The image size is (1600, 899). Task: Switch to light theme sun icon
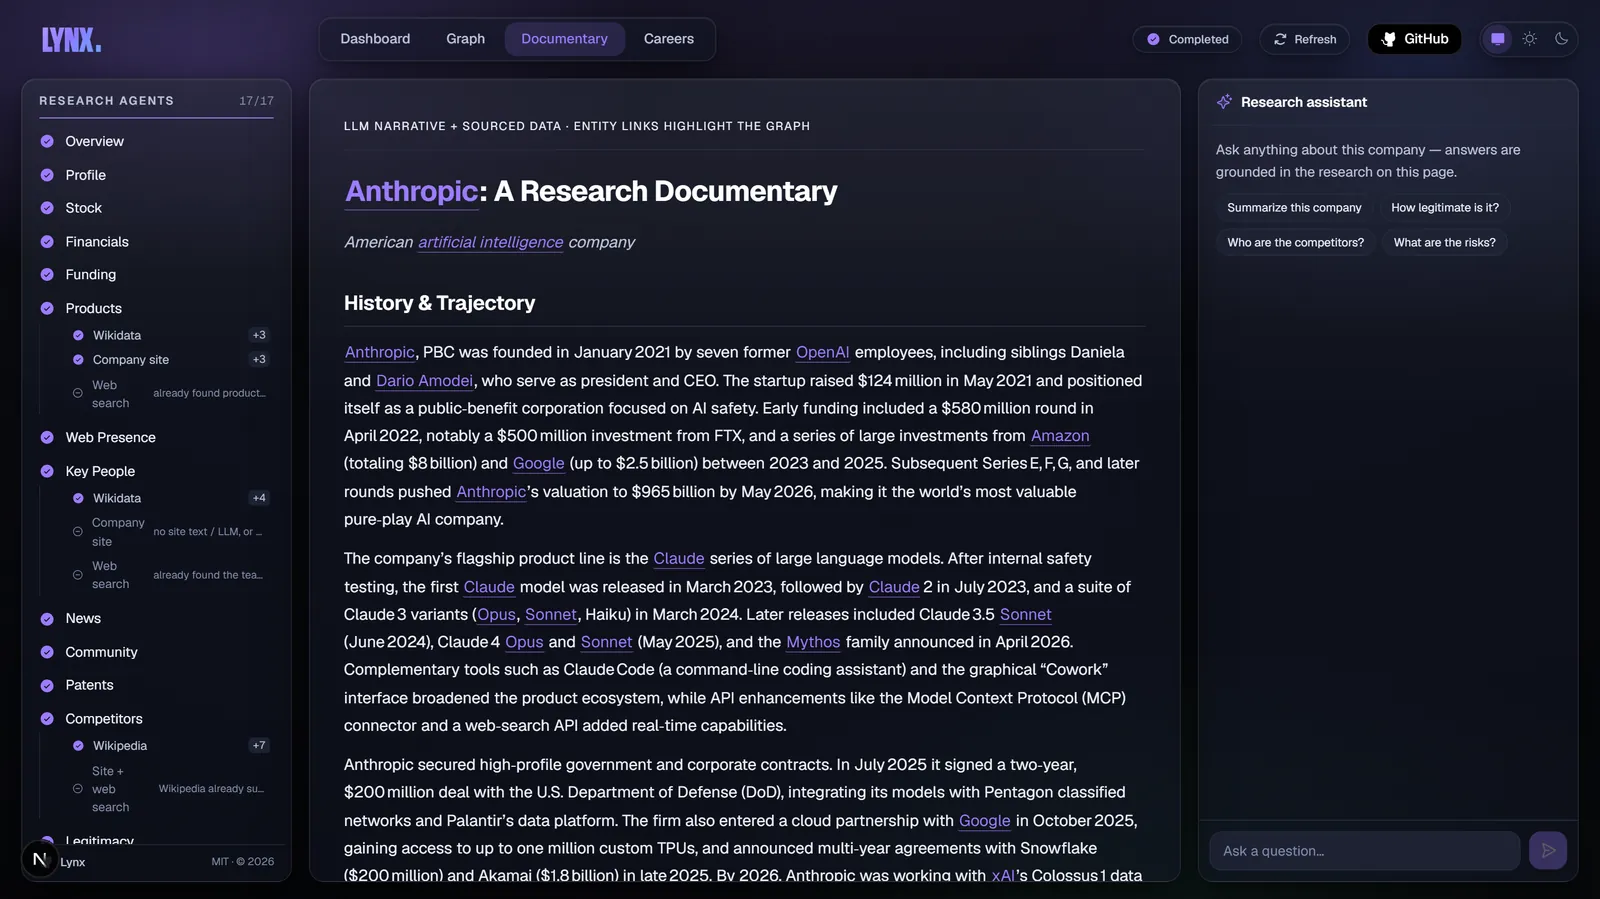[1530, 39]
